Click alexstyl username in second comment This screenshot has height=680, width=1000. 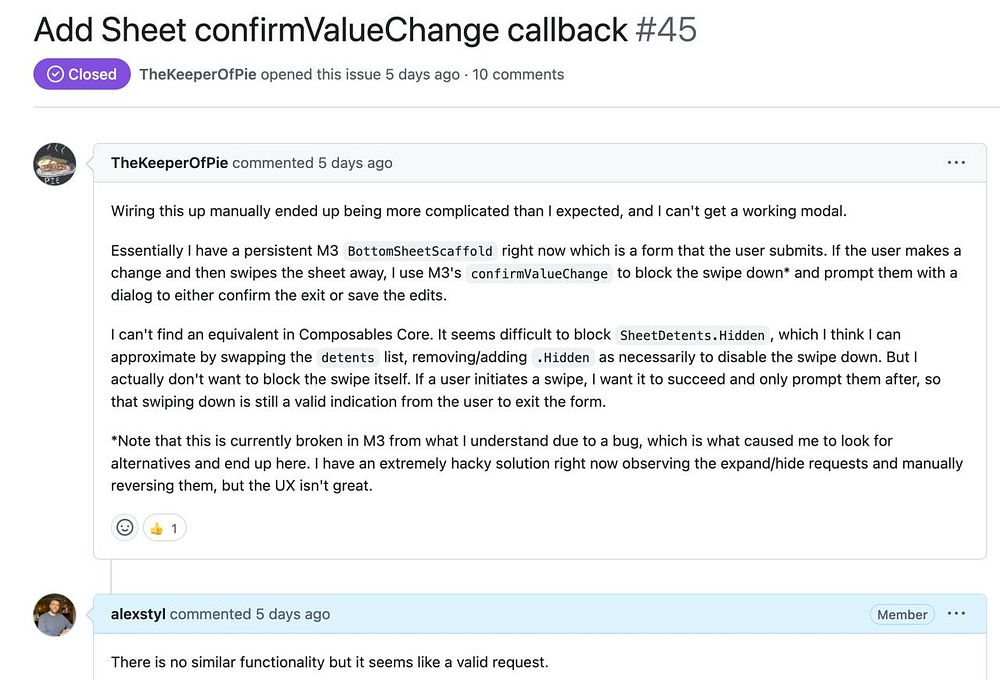point(138,614)
